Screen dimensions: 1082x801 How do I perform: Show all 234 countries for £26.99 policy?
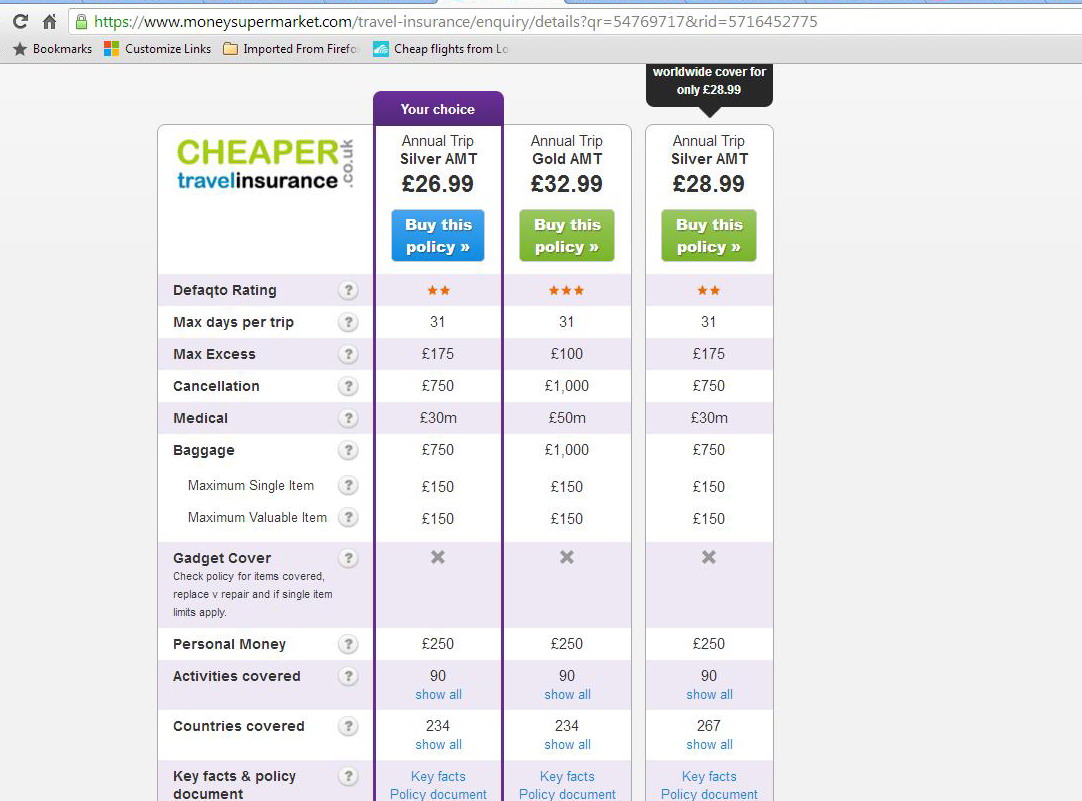pyautogui.click(x=438, y=744)
